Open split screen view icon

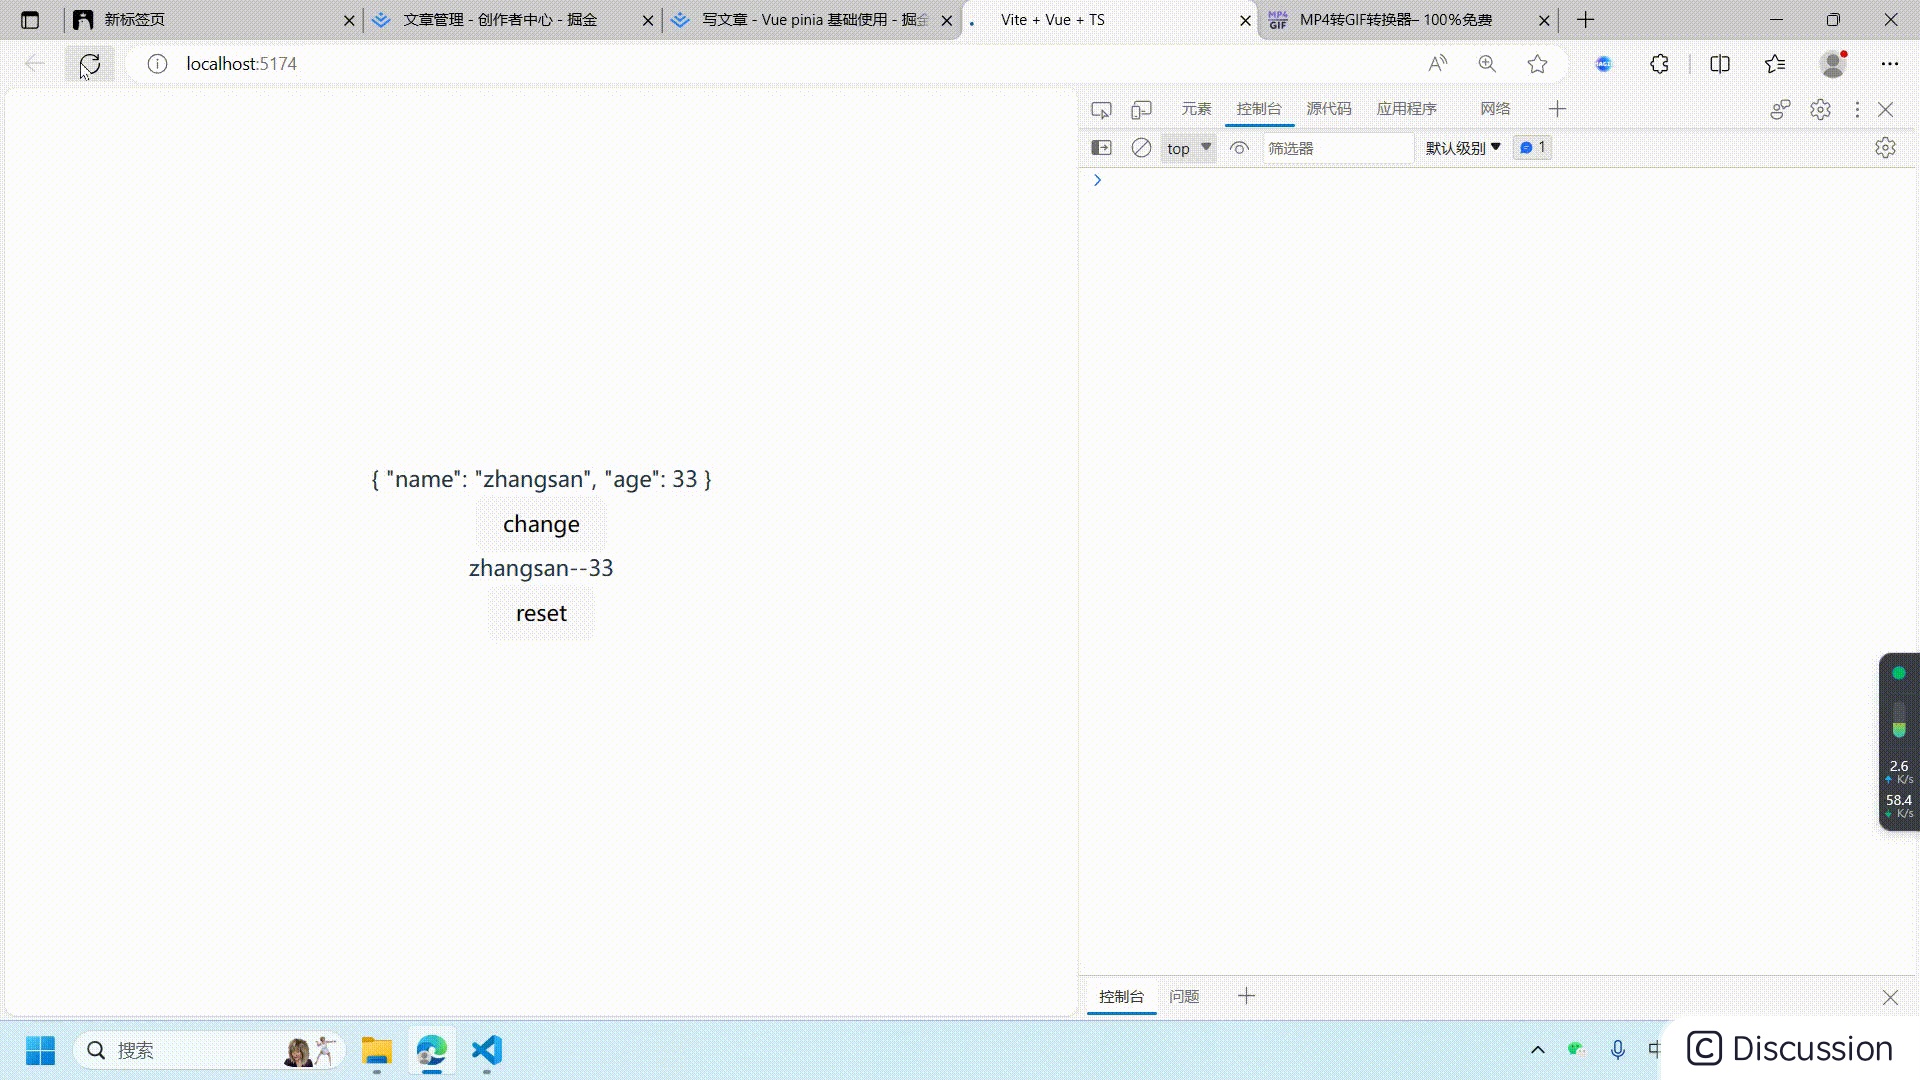pos(1720,64)
